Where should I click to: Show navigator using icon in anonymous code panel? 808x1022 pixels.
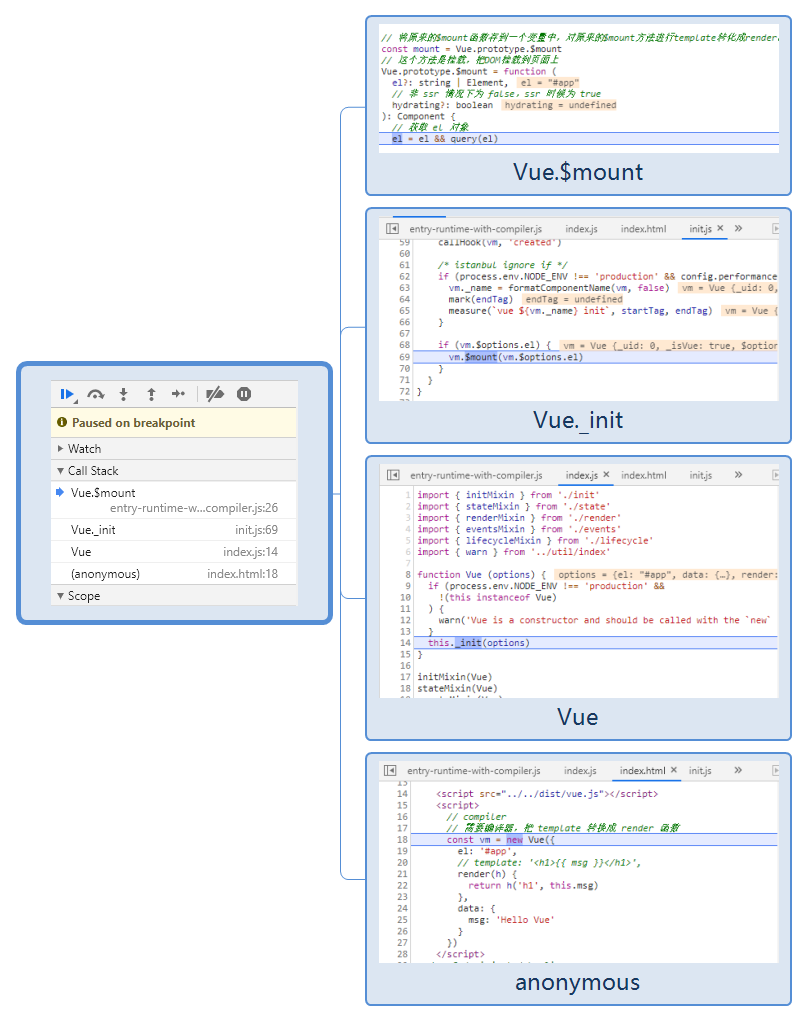390,770
